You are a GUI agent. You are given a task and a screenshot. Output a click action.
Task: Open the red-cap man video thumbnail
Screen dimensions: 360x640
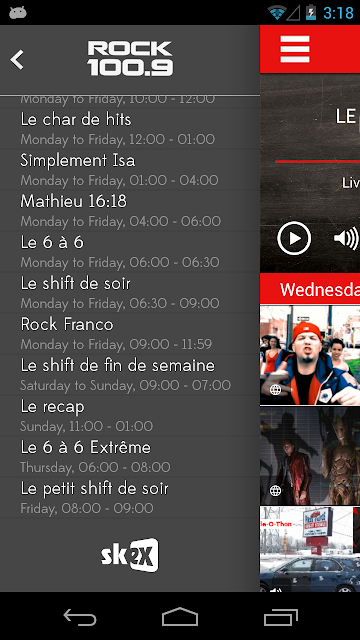[310, 355]
